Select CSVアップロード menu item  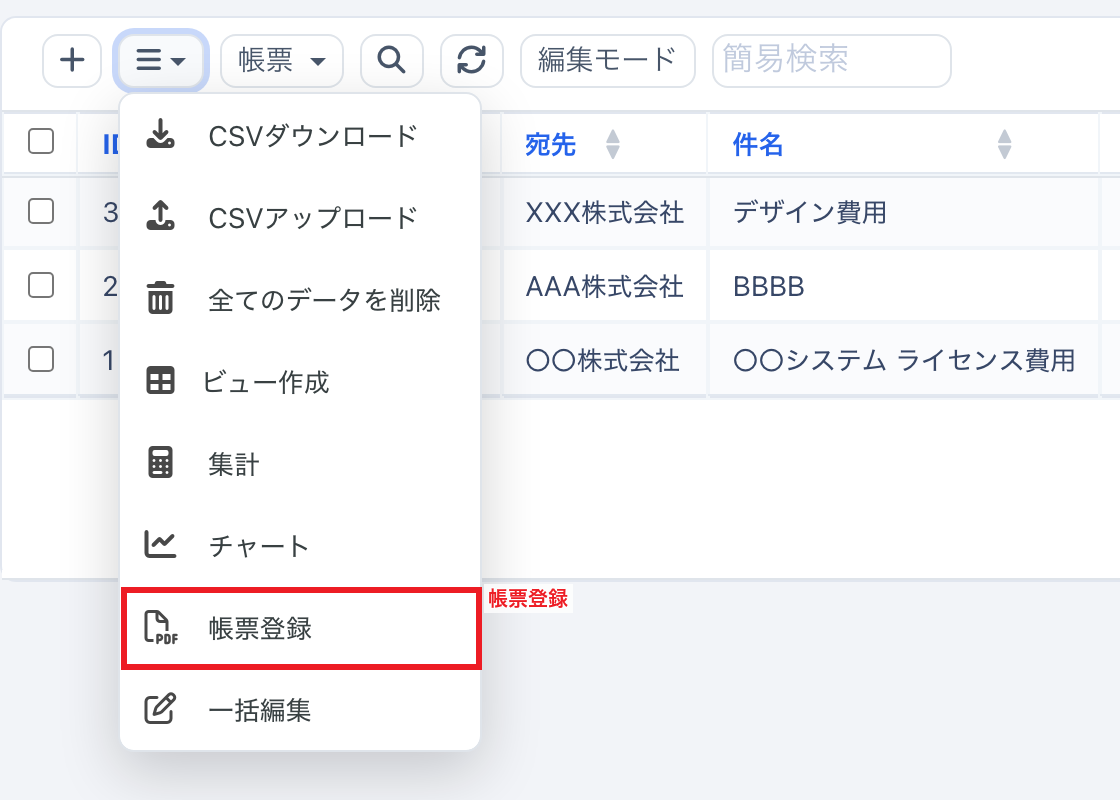click(x=300, y=218)
